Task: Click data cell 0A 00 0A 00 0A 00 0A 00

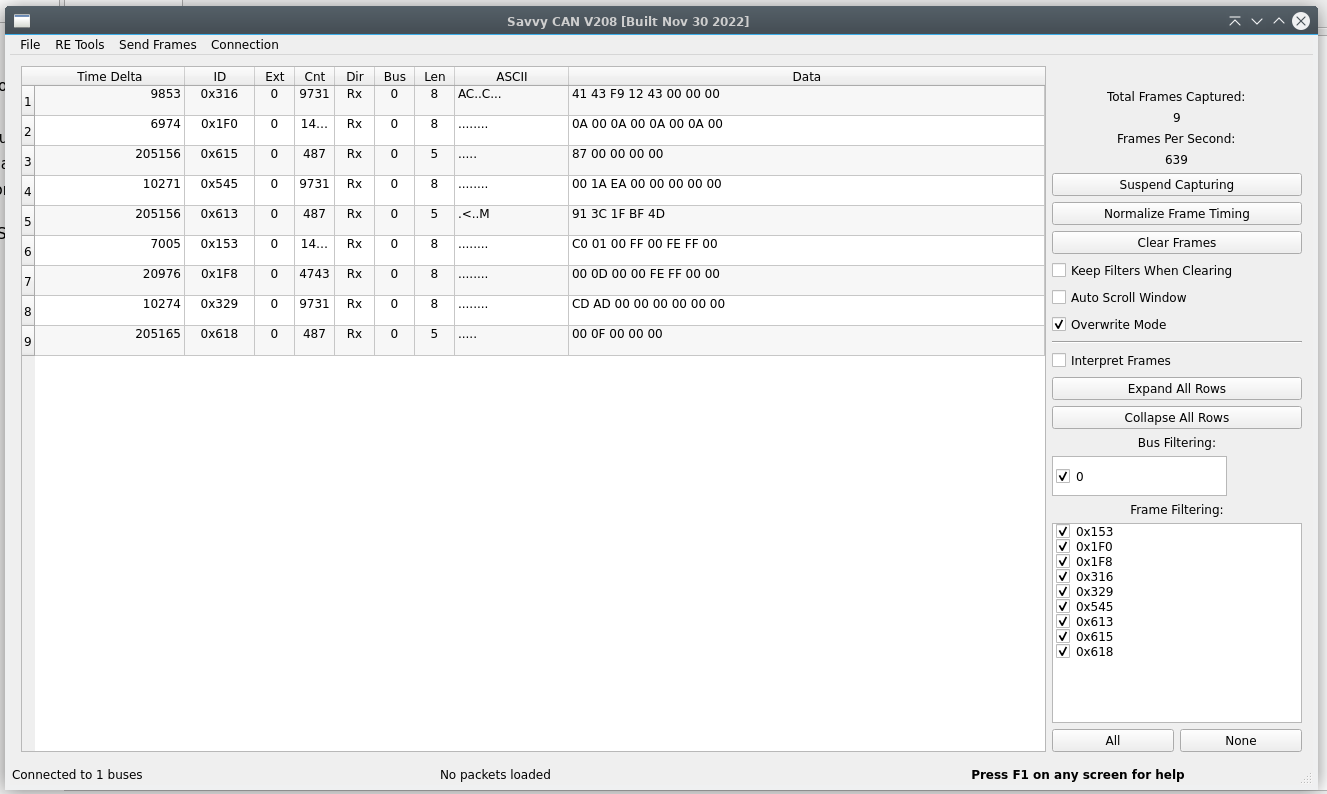Action: click(x=806, y=131)
